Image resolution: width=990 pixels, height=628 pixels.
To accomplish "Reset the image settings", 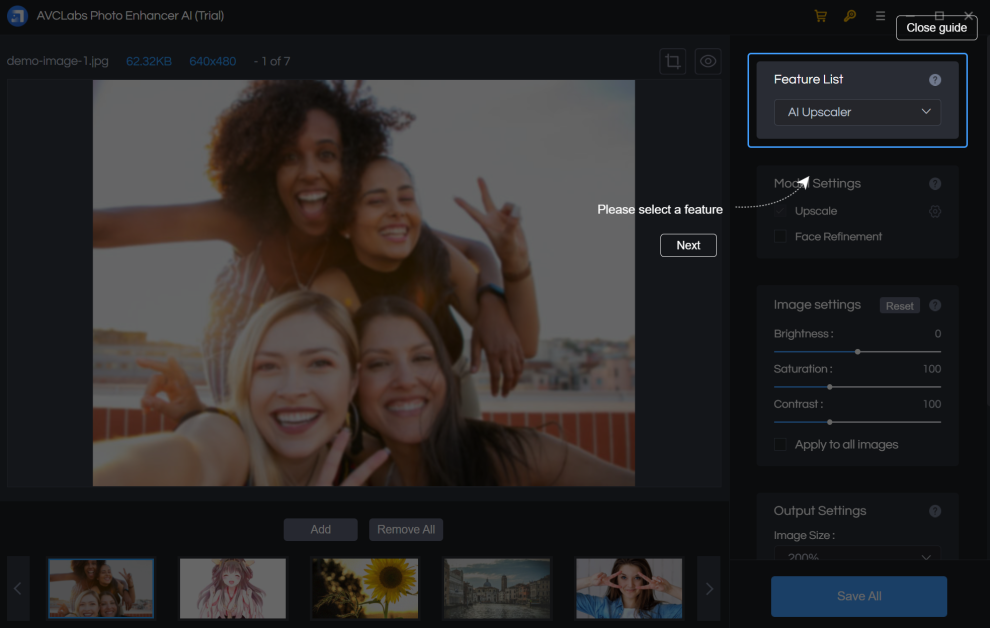I will 900,305.
